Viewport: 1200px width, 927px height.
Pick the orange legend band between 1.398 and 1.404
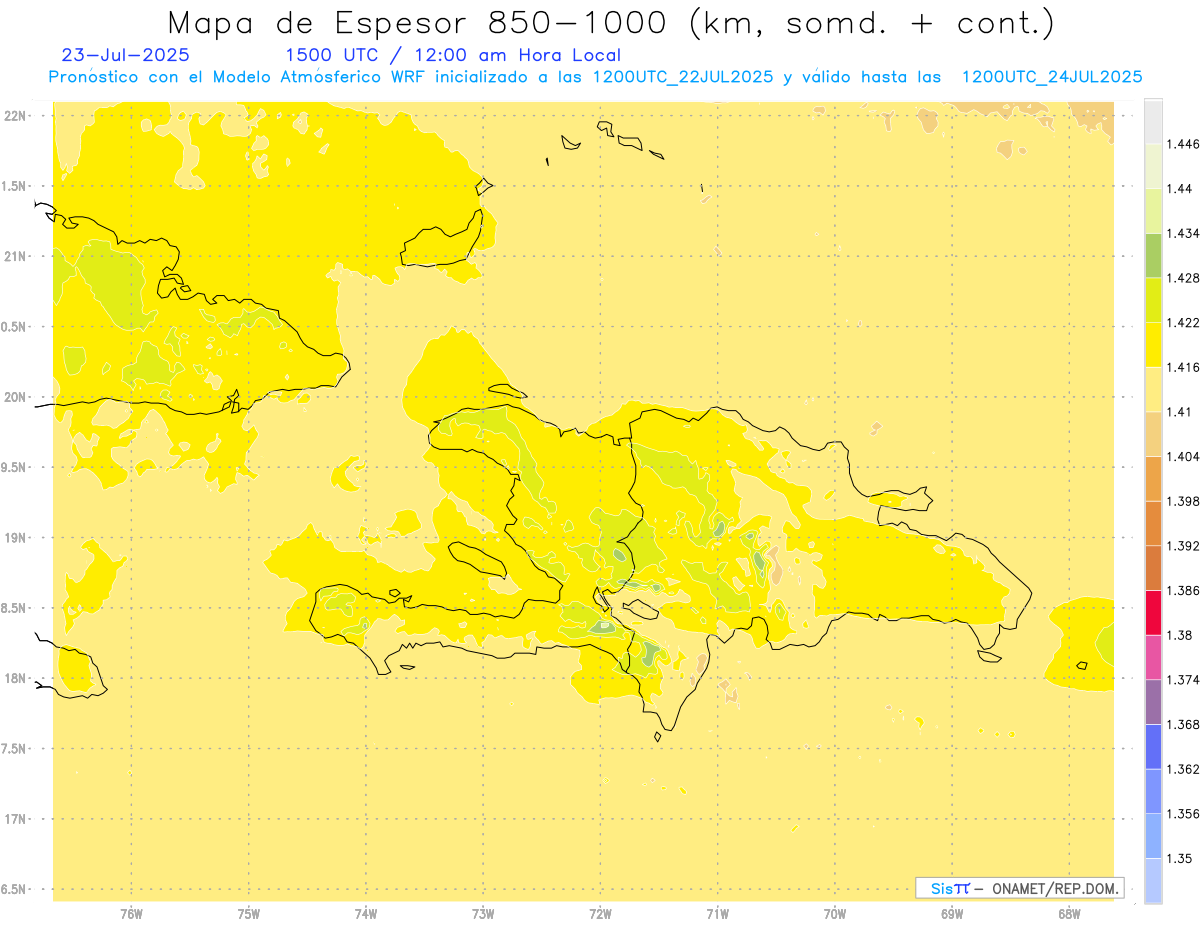click(1153, 479)
